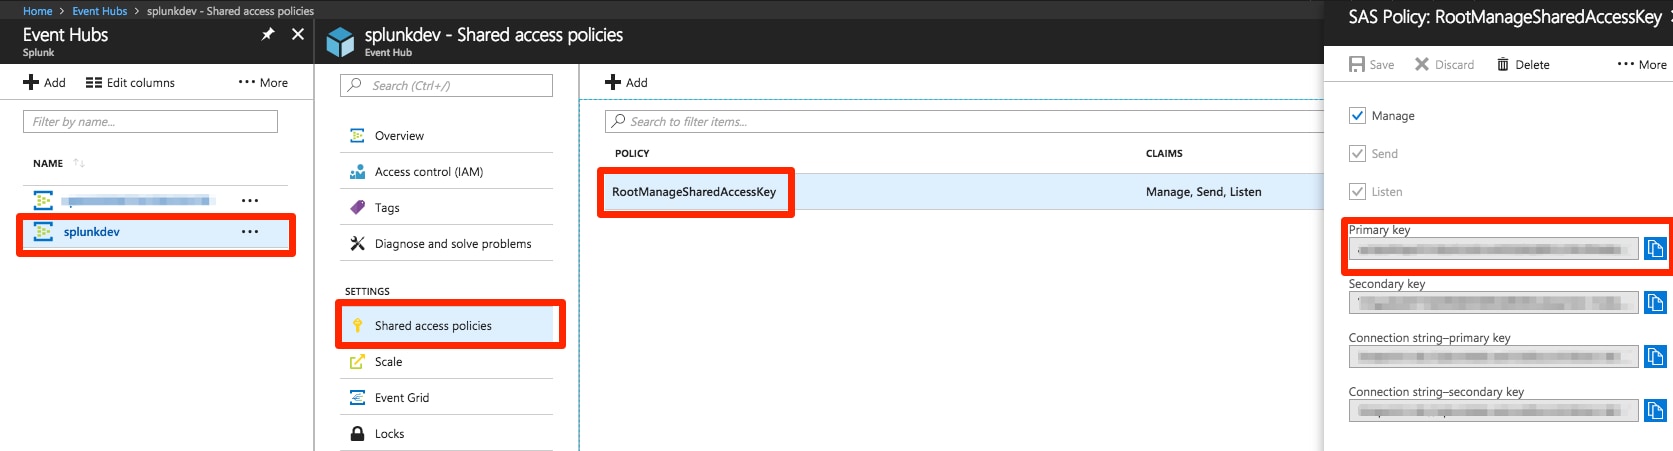Pin the Event Hubs blade
Image resolution: width=1673 pixels, height=451 pixels.
coord(267,34)
